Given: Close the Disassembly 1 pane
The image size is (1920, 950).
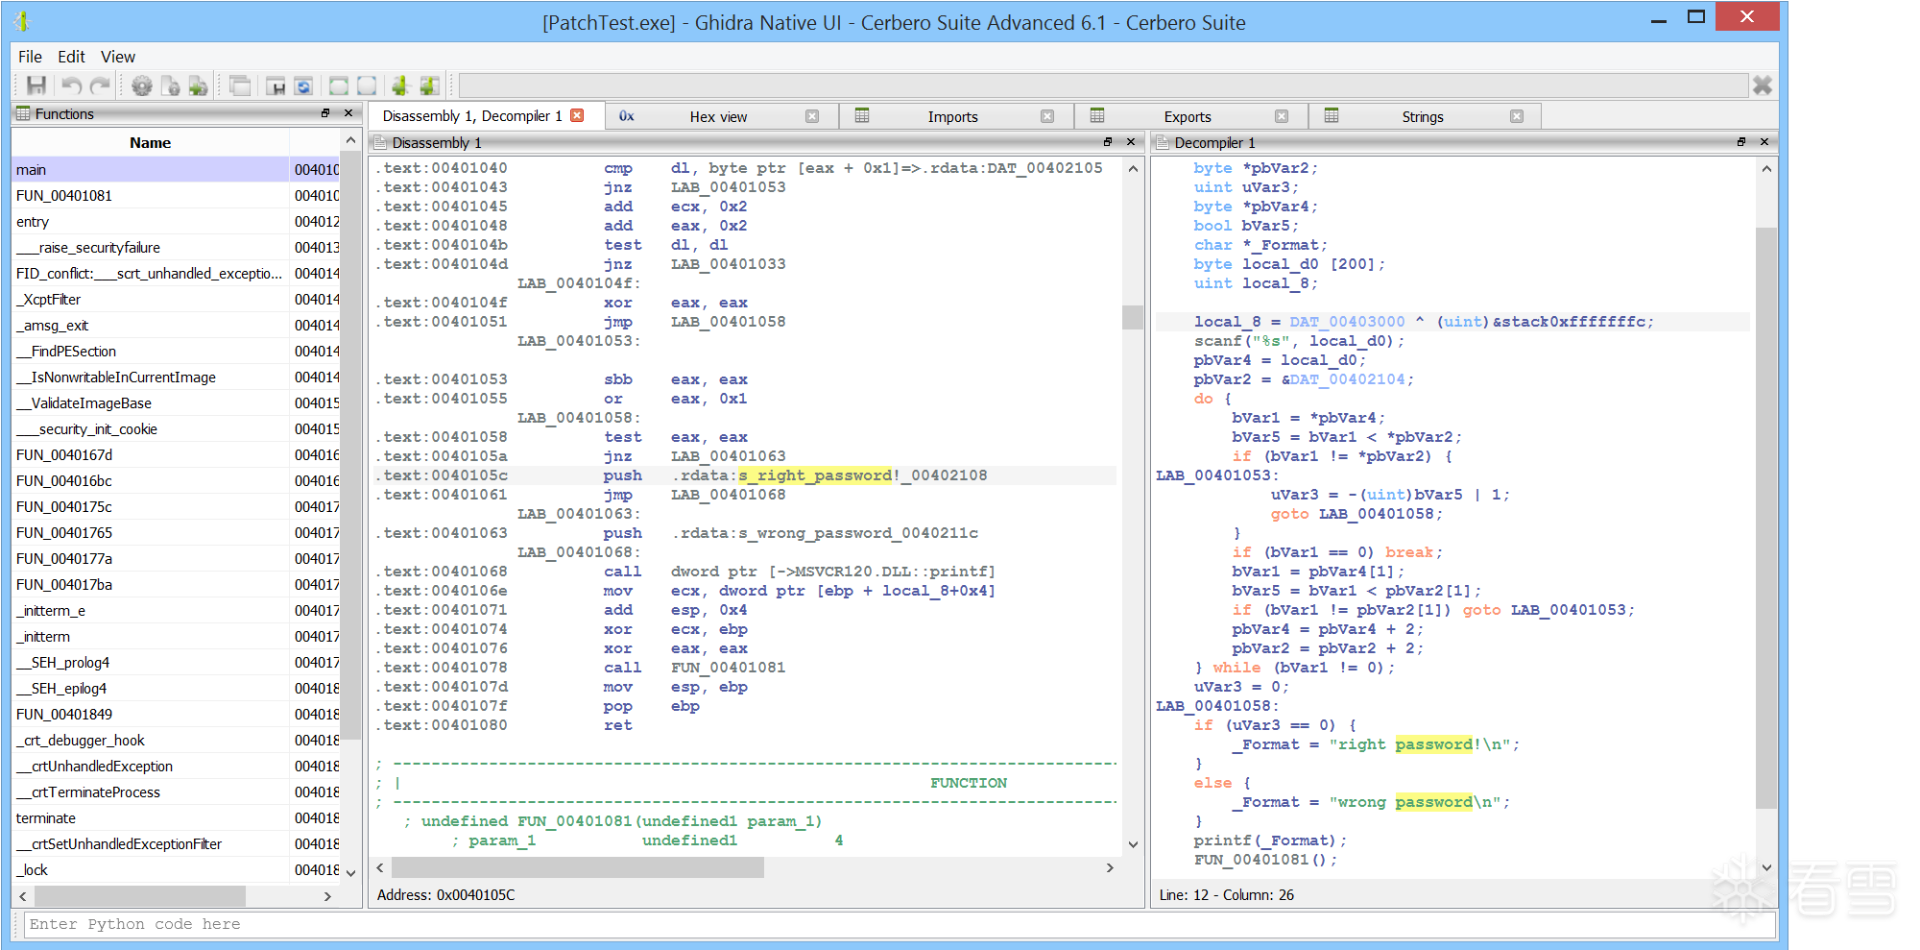Looking at the screenshot, I should point(1131,142).
